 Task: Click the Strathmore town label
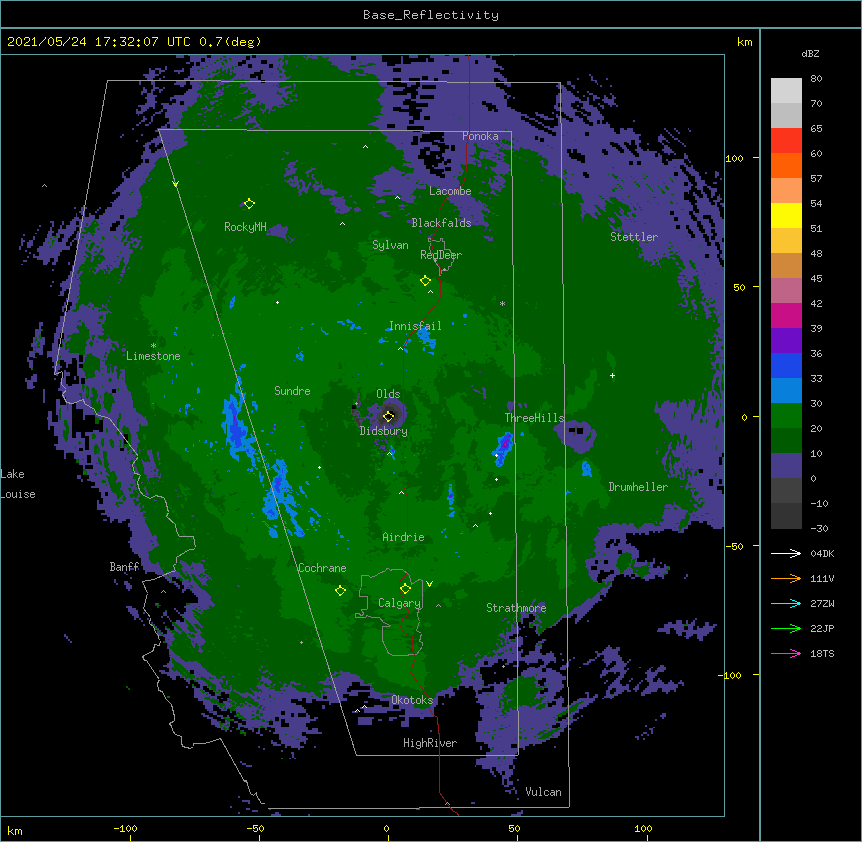click(x=516, y=608)
